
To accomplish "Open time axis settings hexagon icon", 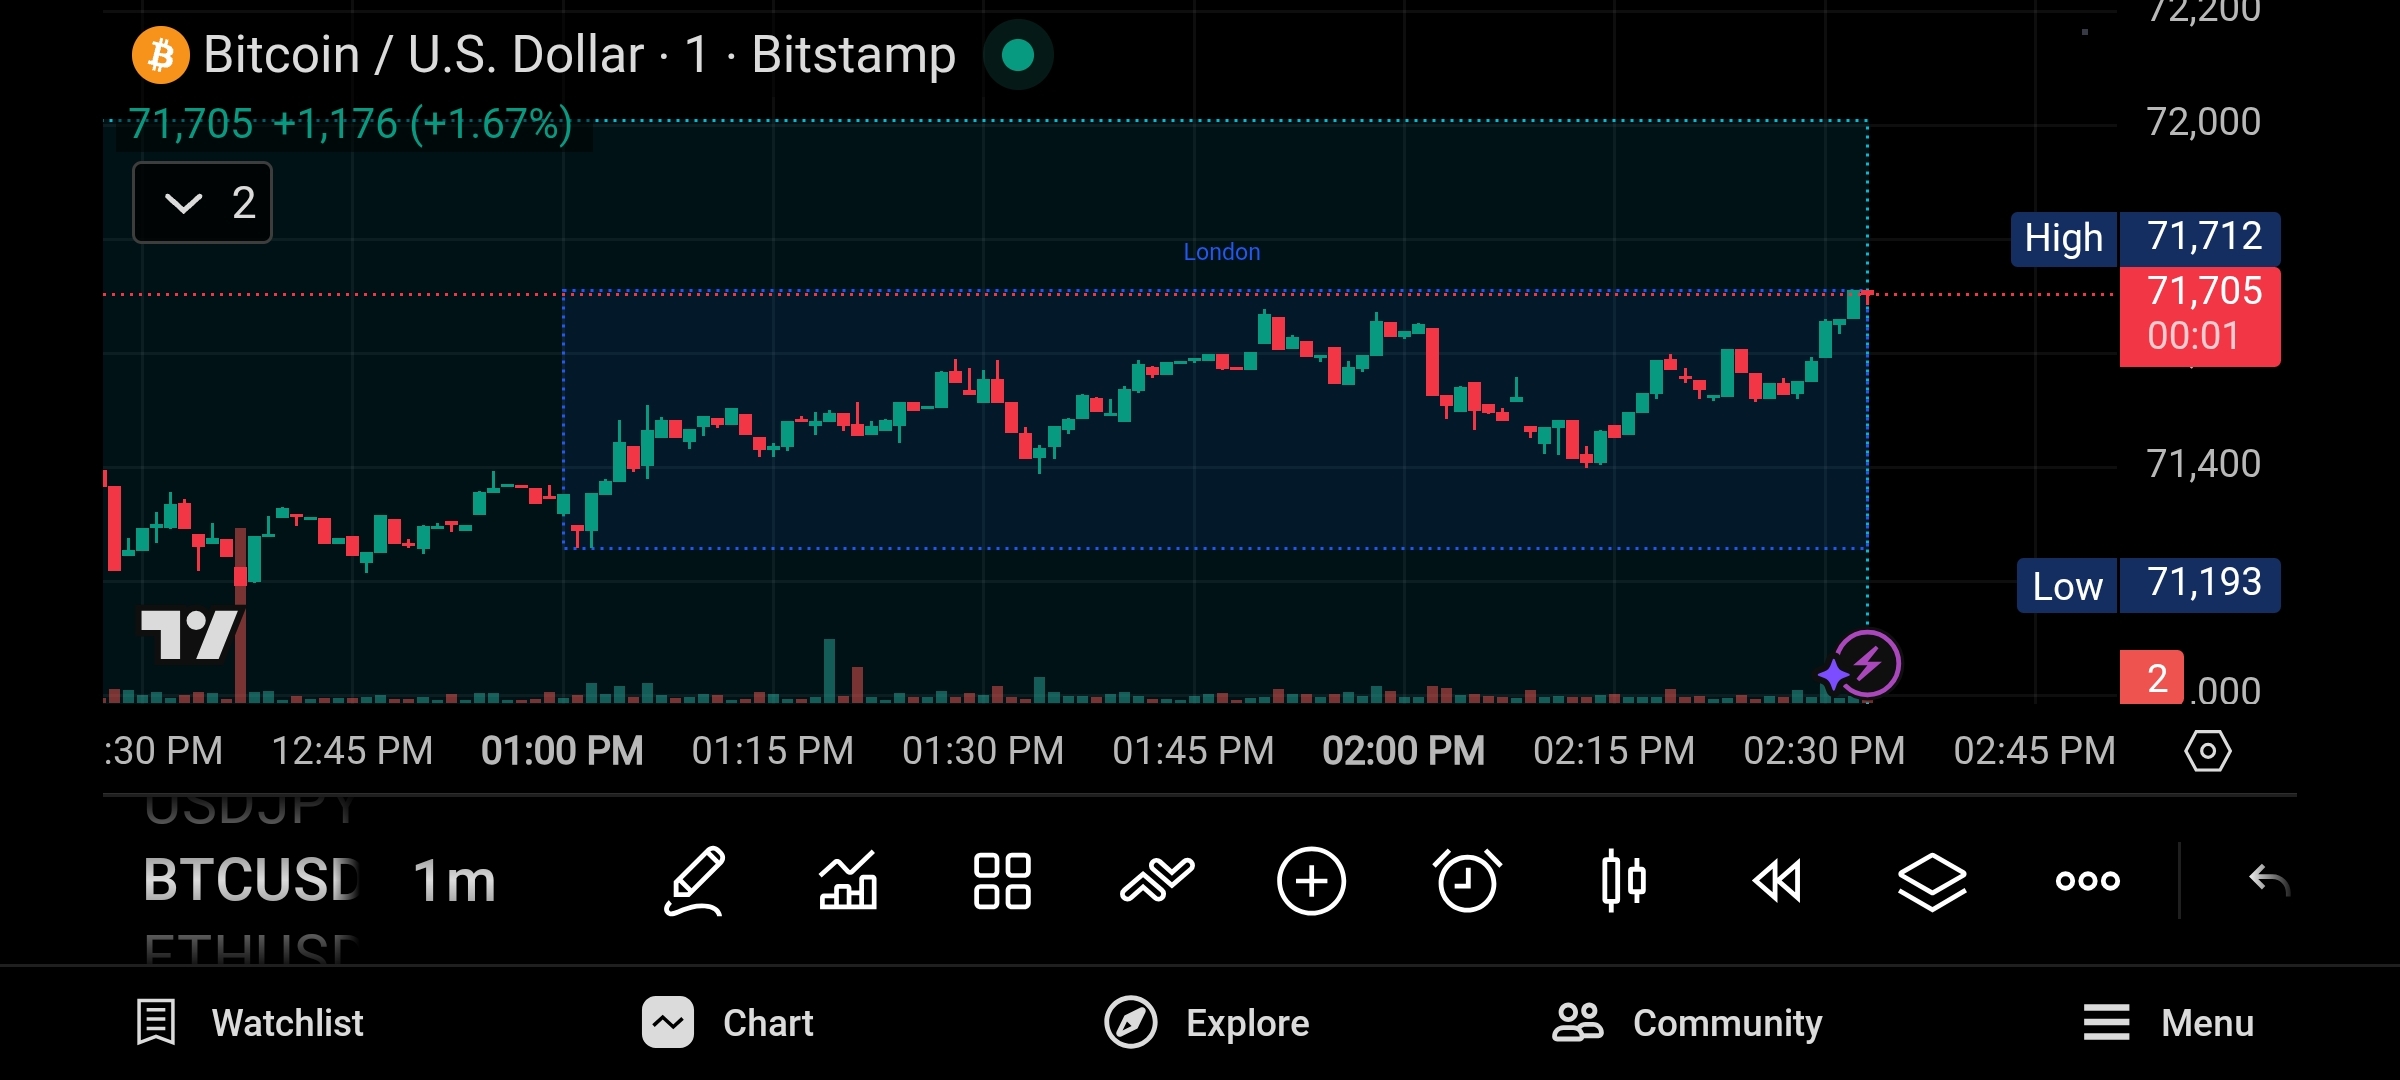I will [2207, 751].
